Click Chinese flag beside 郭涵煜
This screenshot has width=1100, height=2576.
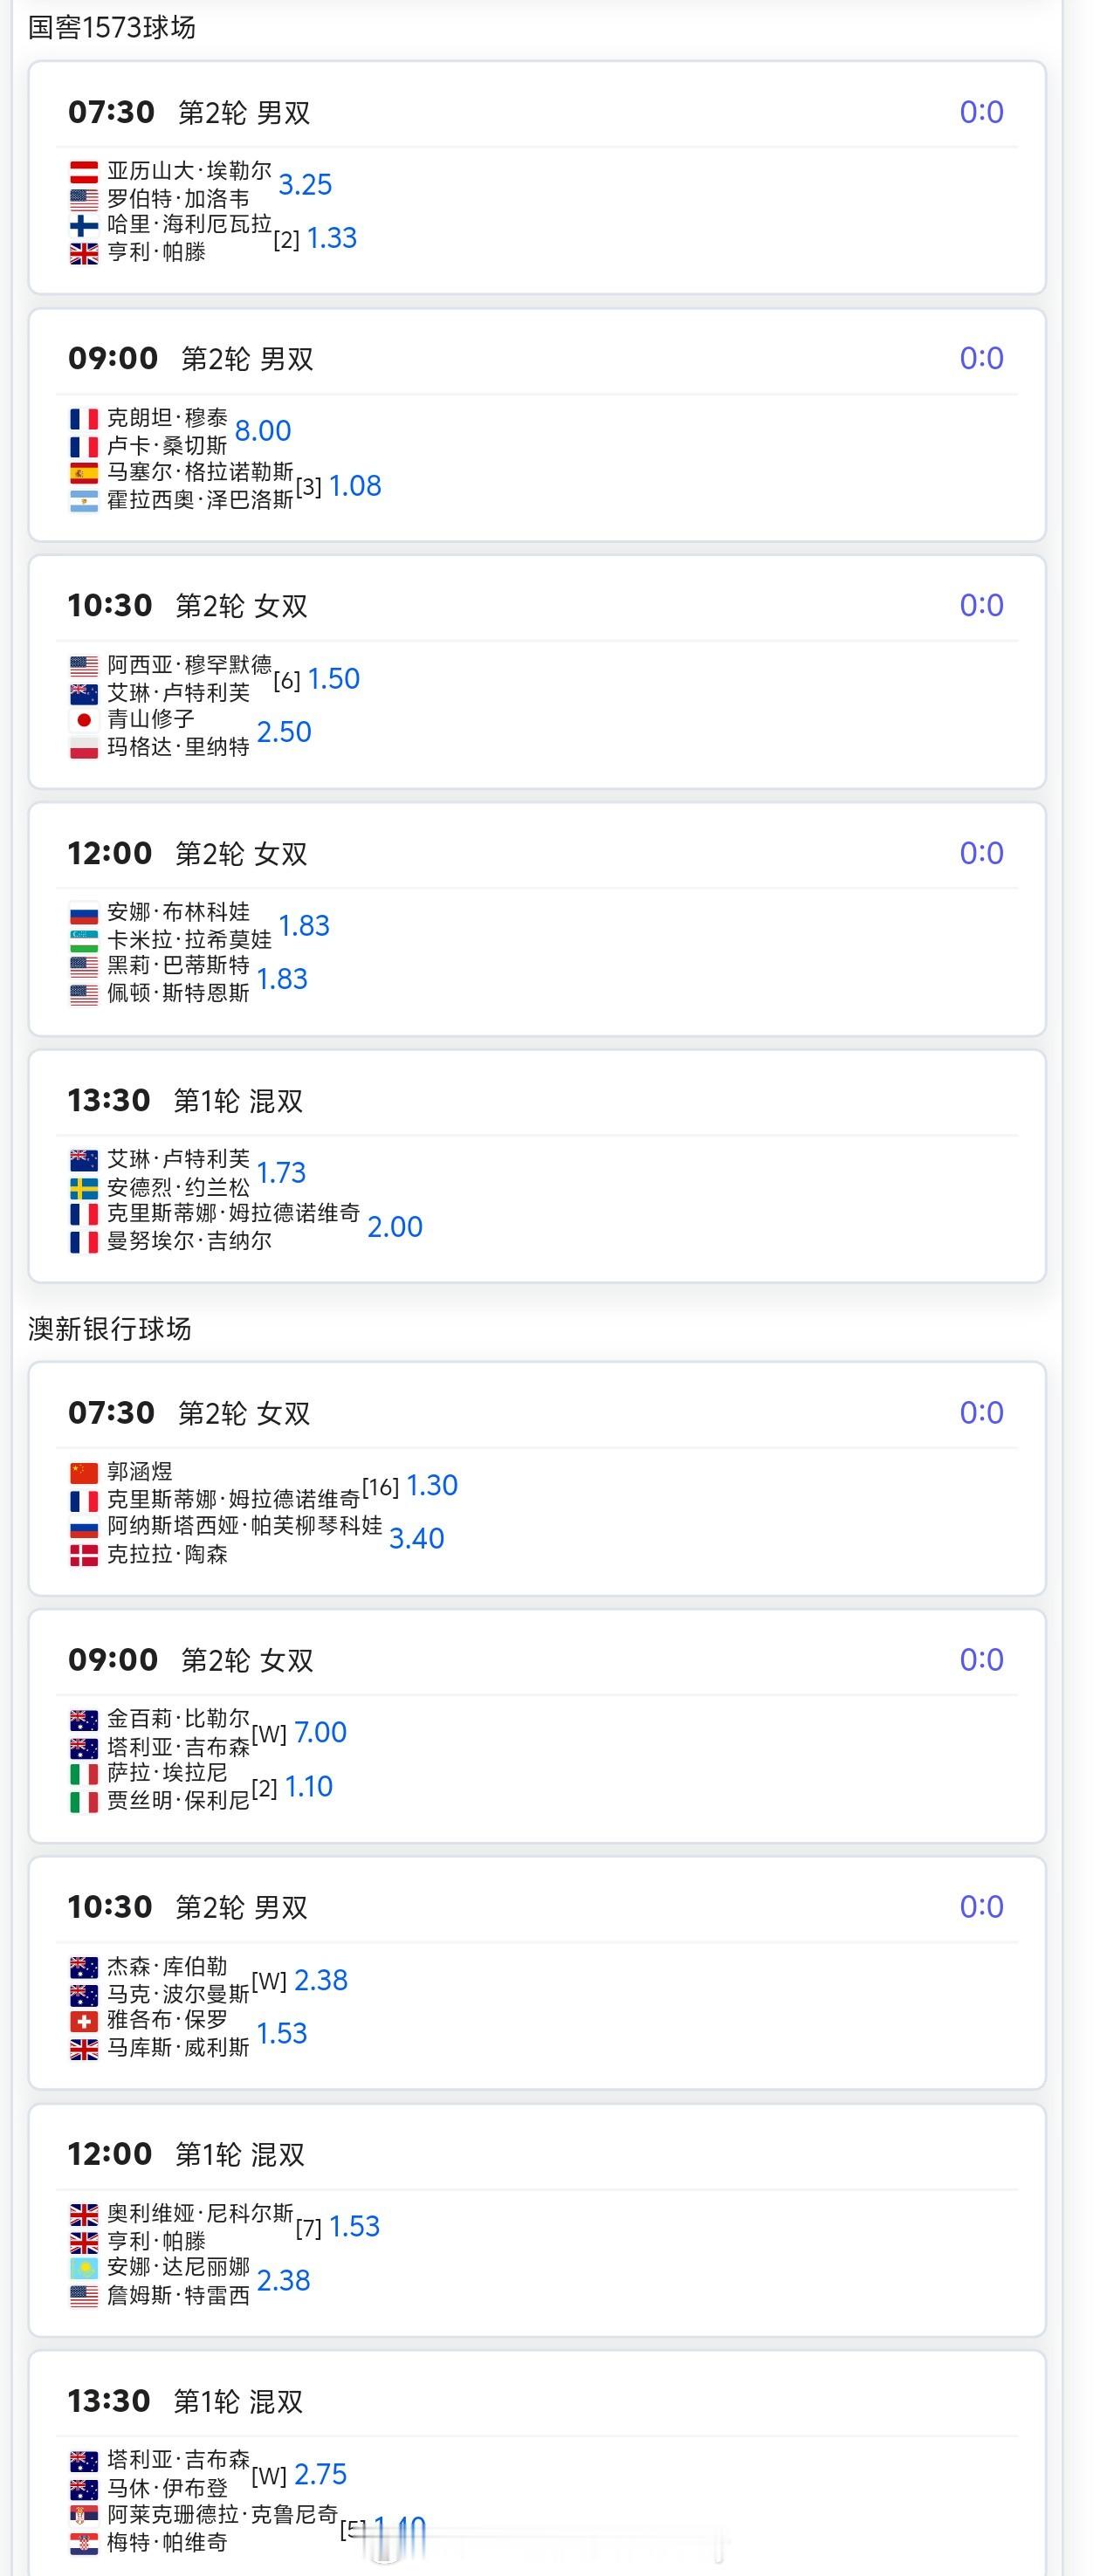[84, 1472]
